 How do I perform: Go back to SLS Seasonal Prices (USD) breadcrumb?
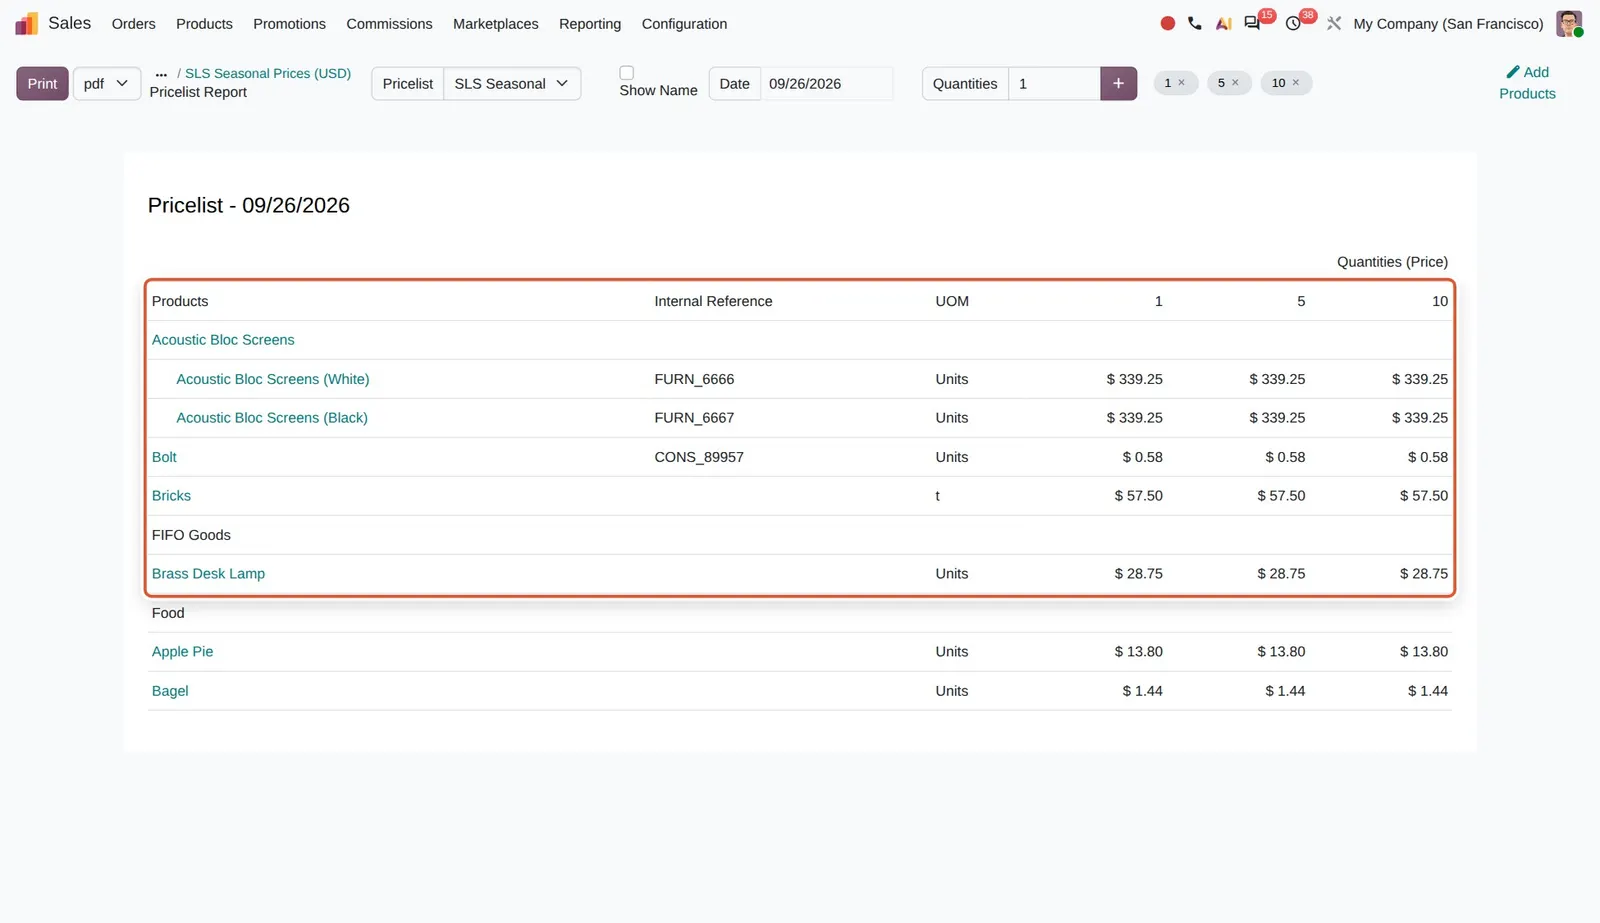point(268,74)
